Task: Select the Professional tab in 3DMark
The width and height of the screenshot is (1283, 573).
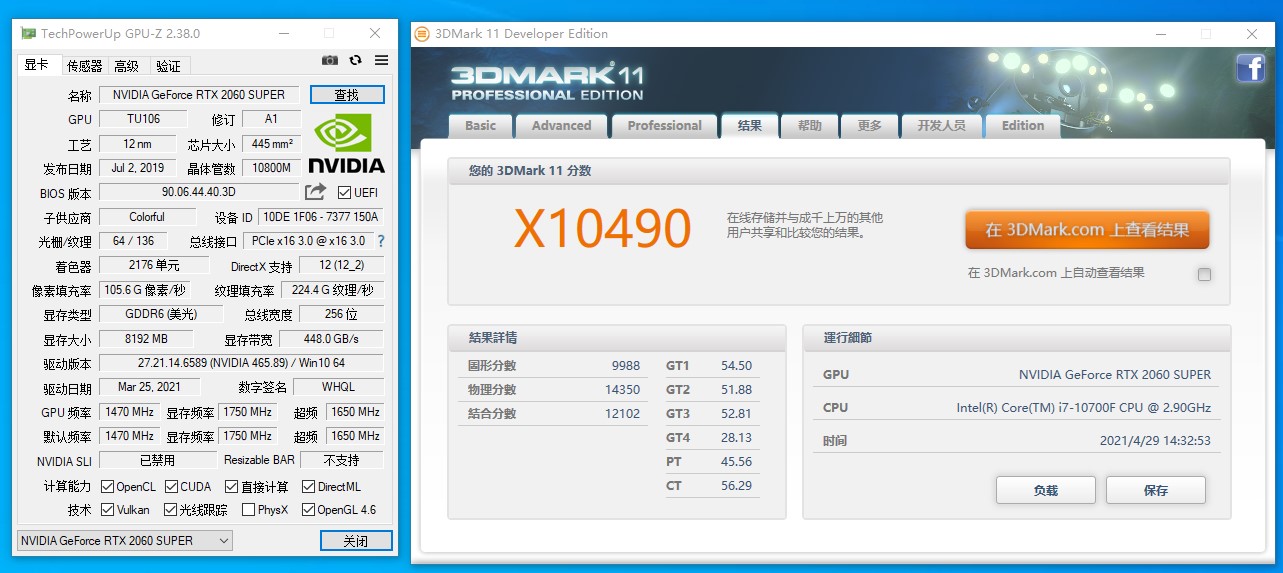Action: pyautogui.click(x=664, y=126)
